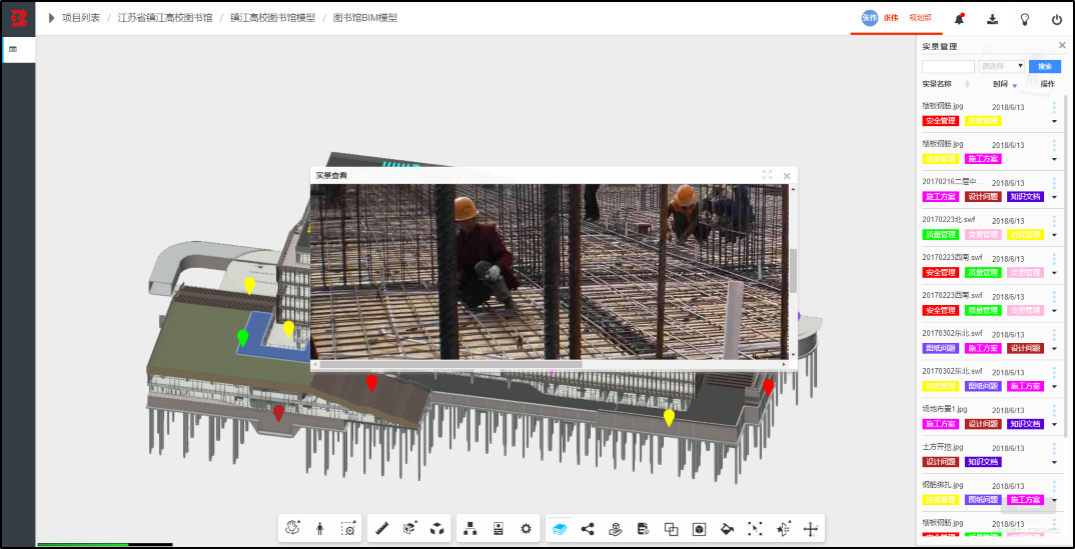This screenshot has height=549, width=1075.
Task: Select the ruler measure tool
Action: tap(383, 528)
